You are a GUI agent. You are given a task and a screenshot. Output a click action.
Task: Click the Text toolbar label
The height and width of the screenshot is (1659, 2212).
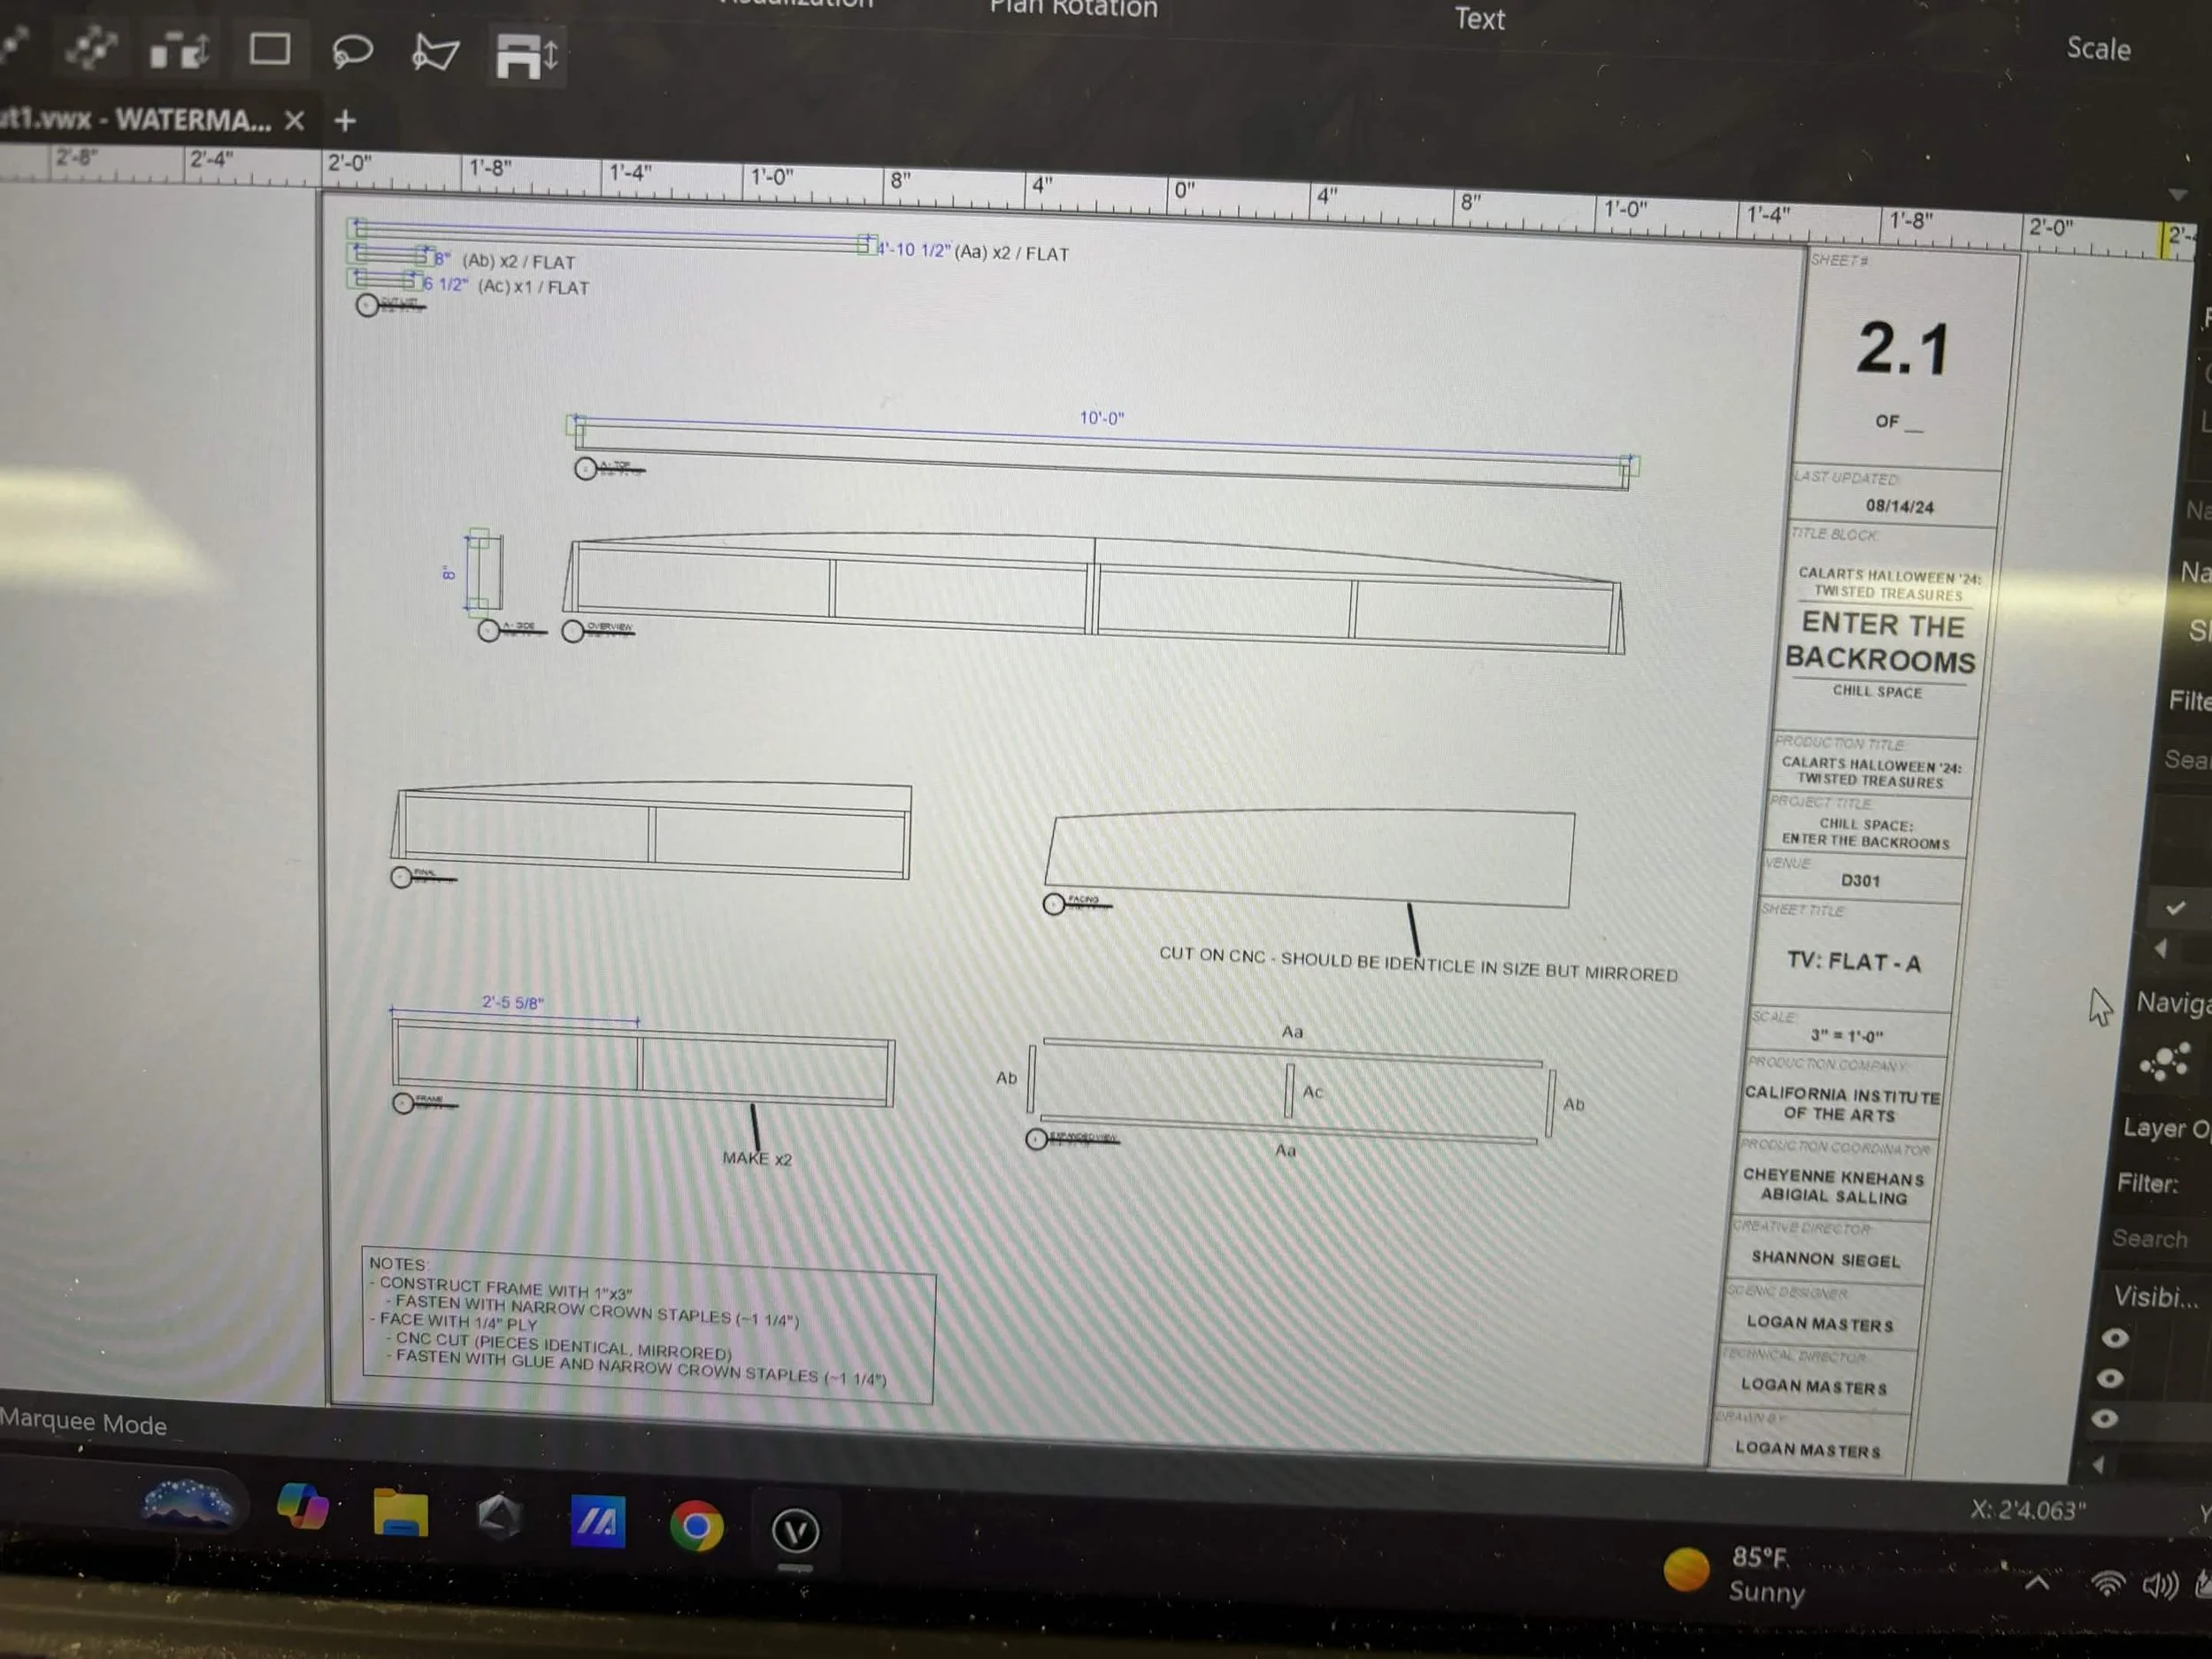(x=1479, y=19)
